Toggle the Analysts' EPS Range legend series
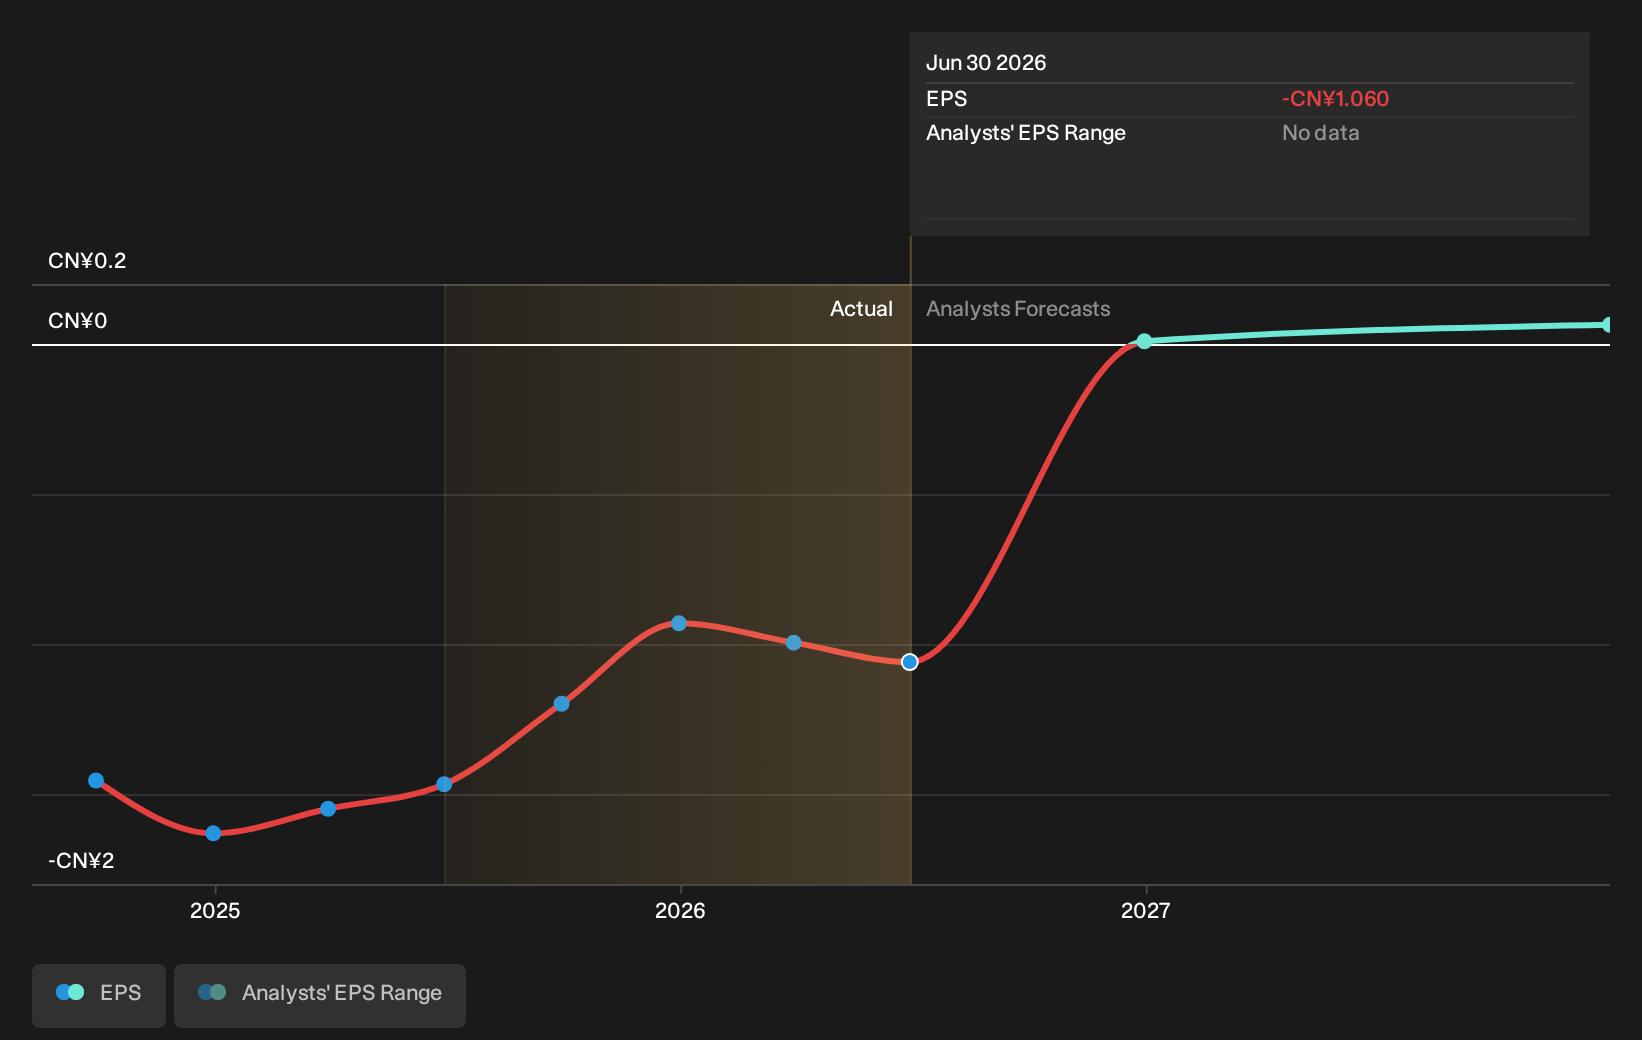 [320, 995]
